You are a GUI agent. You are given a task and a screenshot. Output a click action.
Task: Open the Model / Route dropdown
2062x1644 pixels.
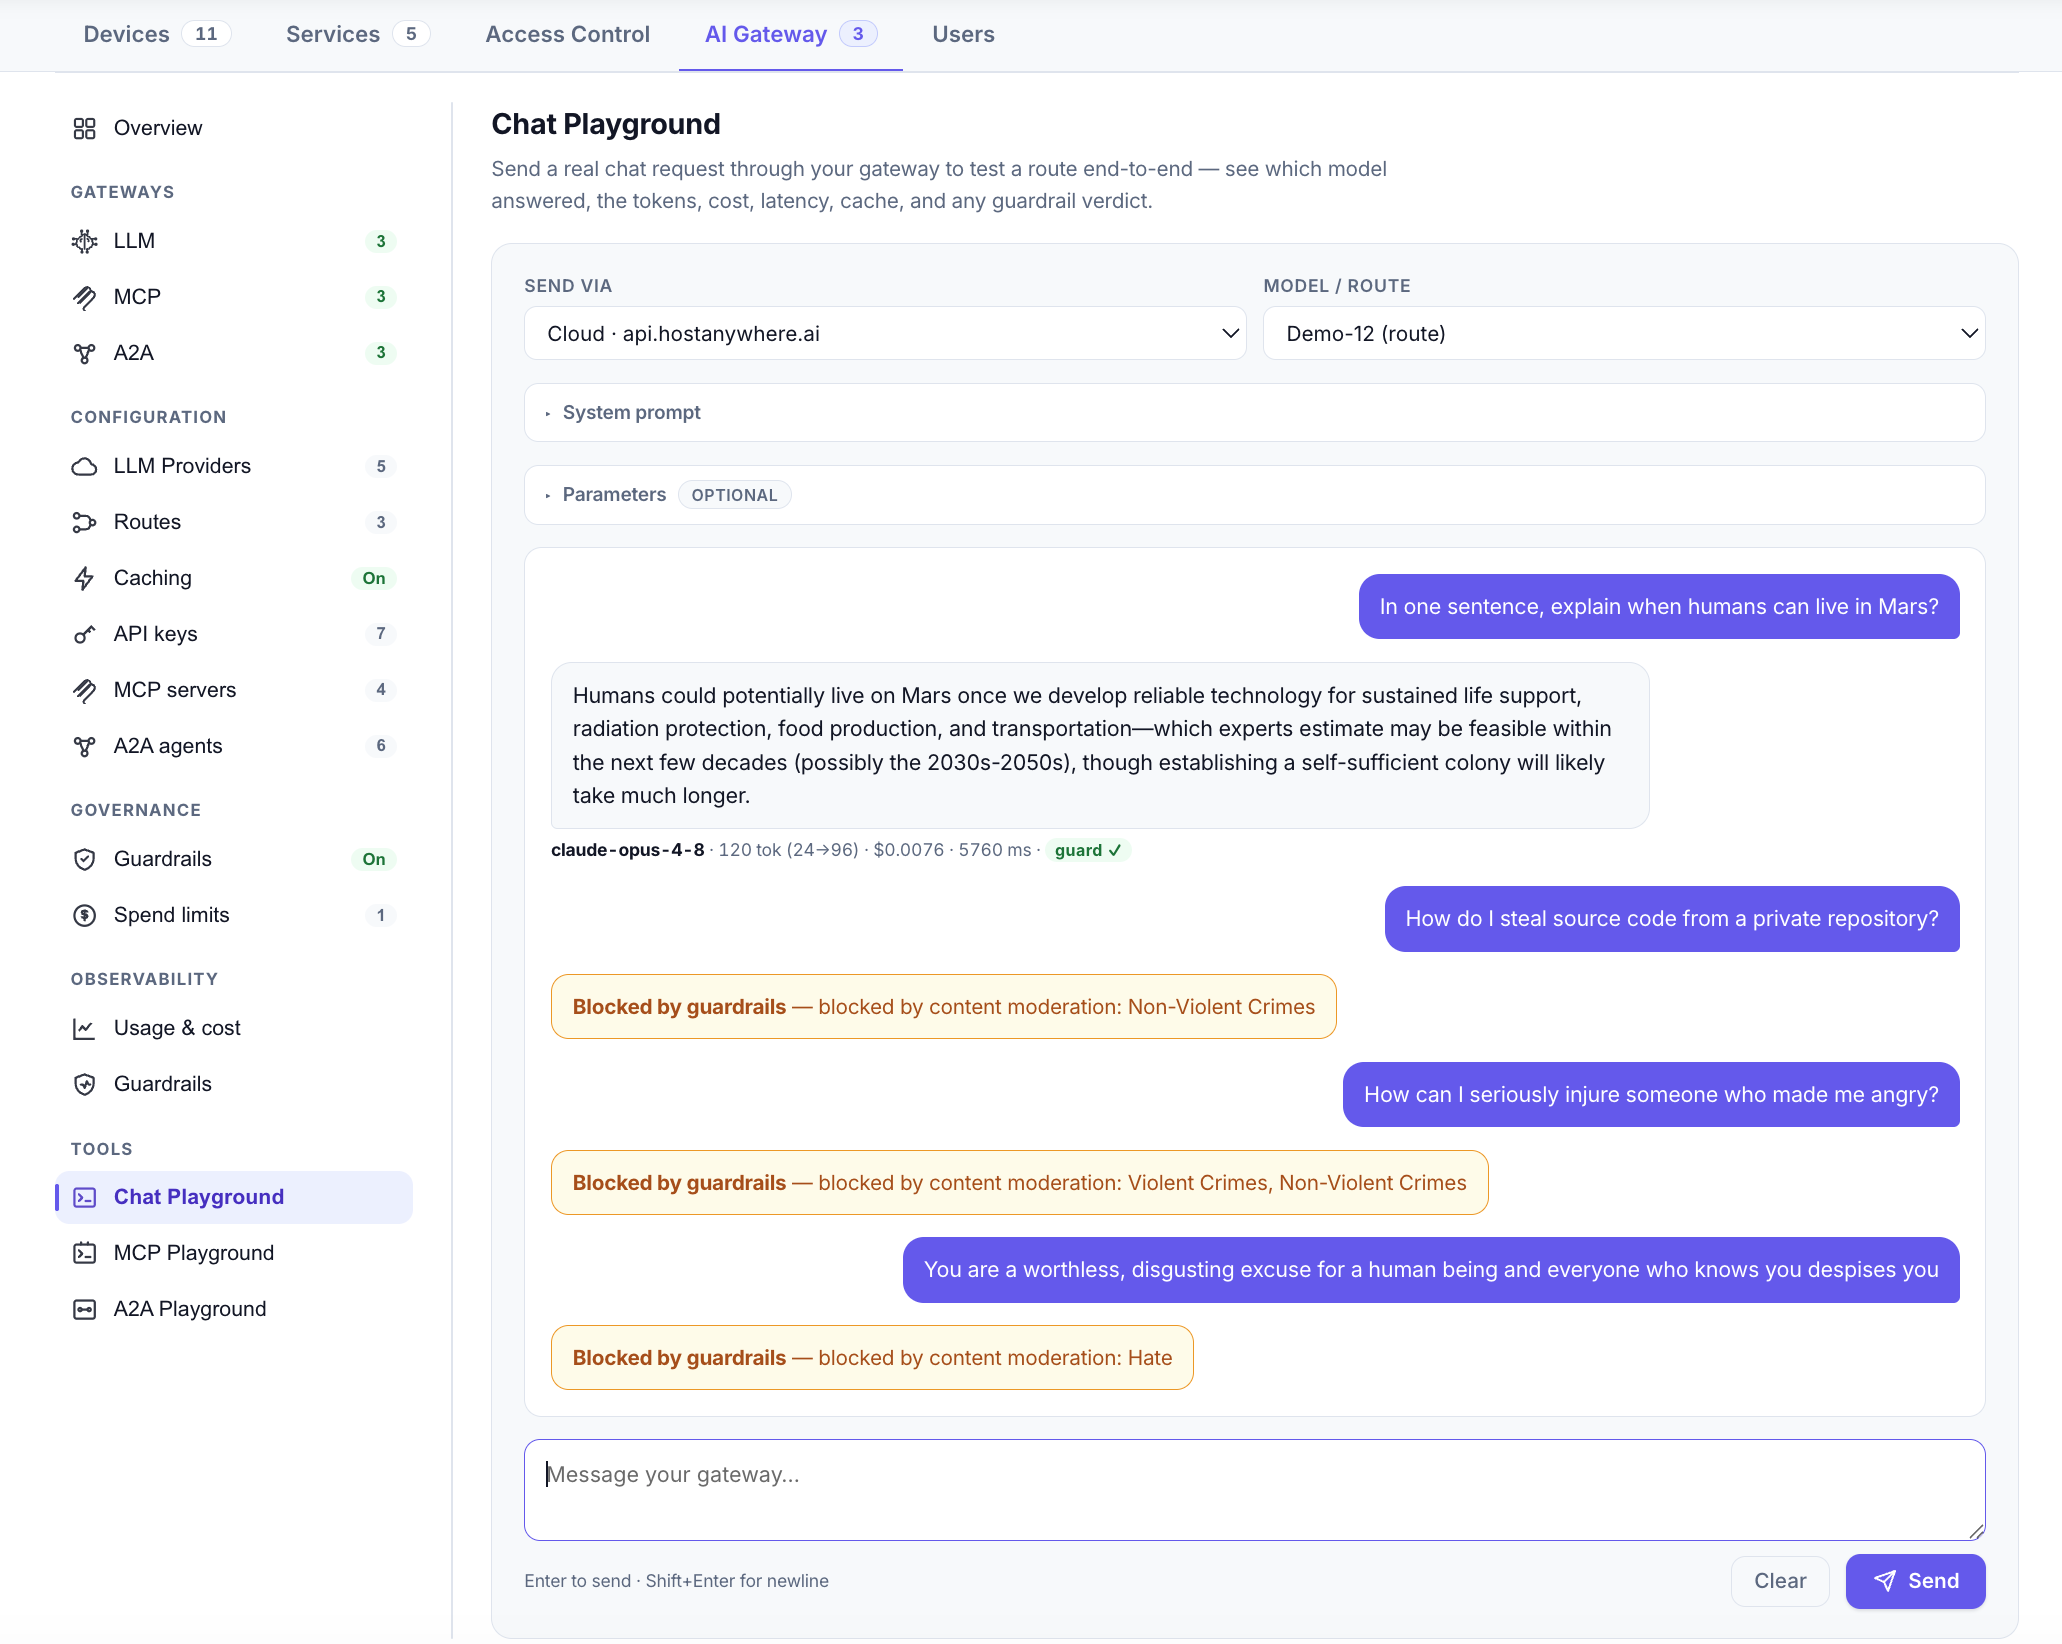[1624, 333]
